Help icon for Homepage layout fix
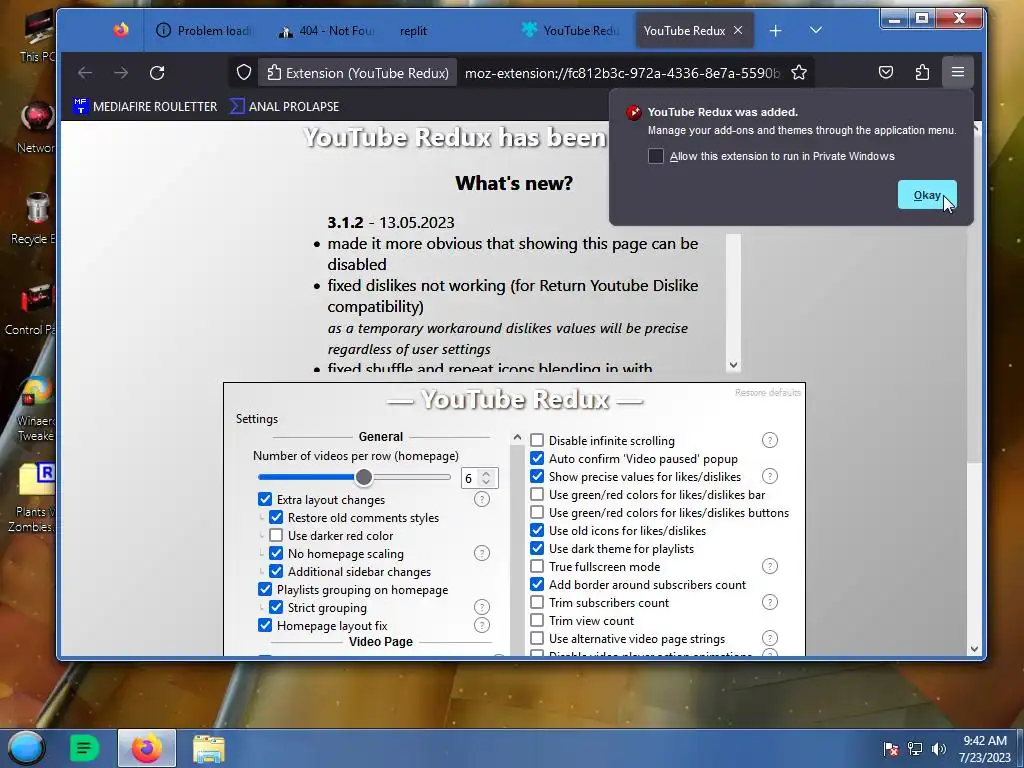This screenshot has height=768, width=1024. point(482,626)
